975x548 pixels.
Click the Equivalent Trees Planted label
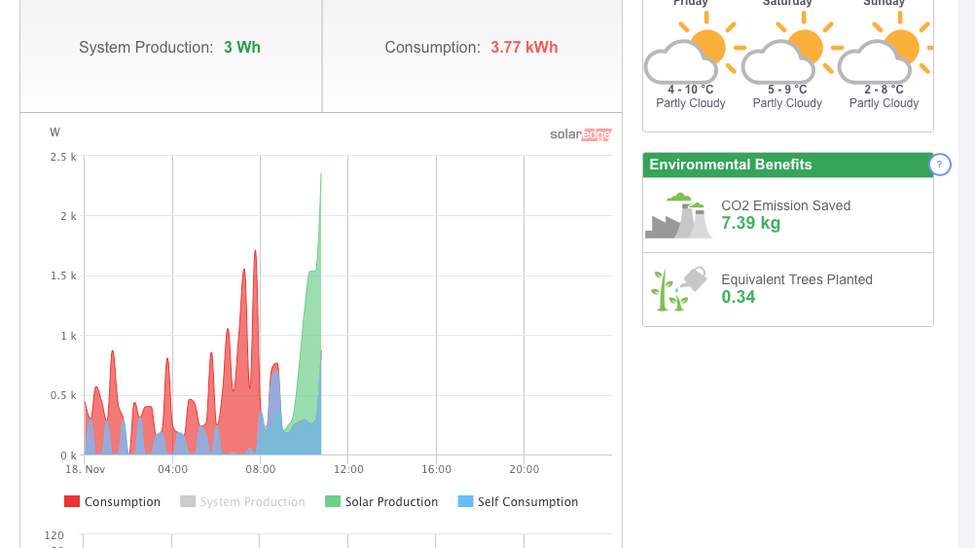797,280
